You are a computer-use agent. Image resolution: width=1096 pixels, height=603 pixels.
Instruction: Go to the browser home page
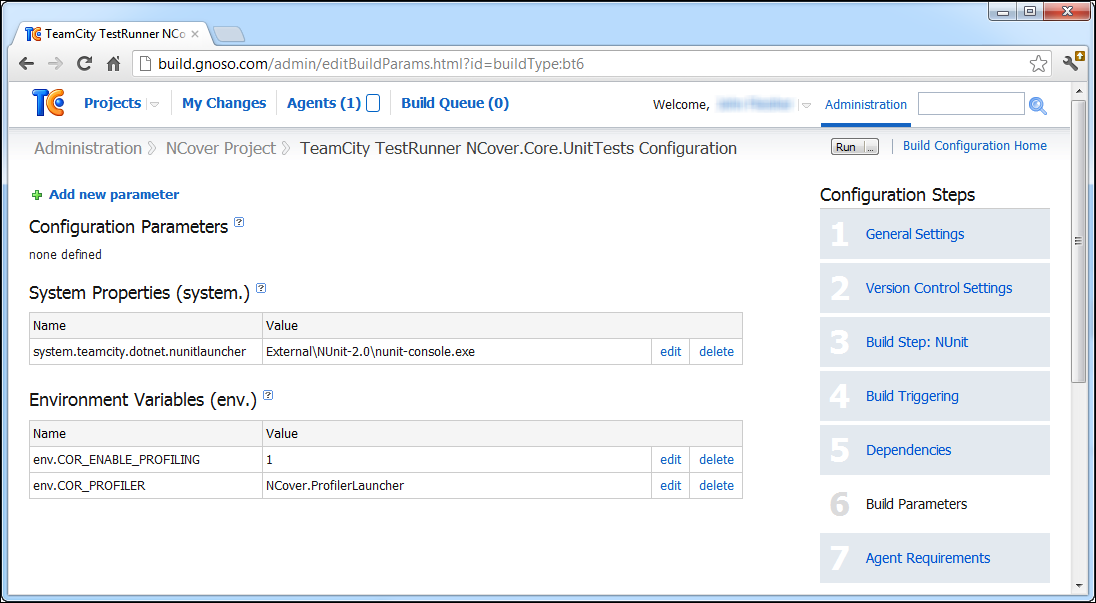click(x=114, y=64)
